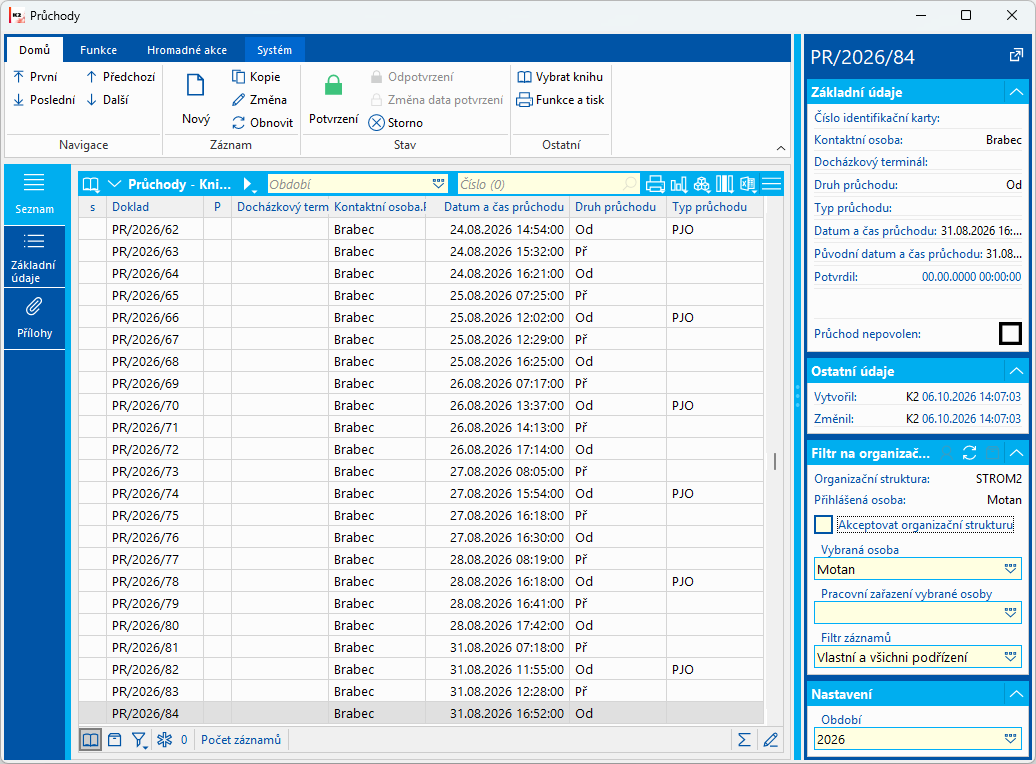Image resolution: width=1036 pixels, height=764 pixels.
Task: Click the Potvrzení green lock icon
Action: pyautogui.click(x=334, y=85)
